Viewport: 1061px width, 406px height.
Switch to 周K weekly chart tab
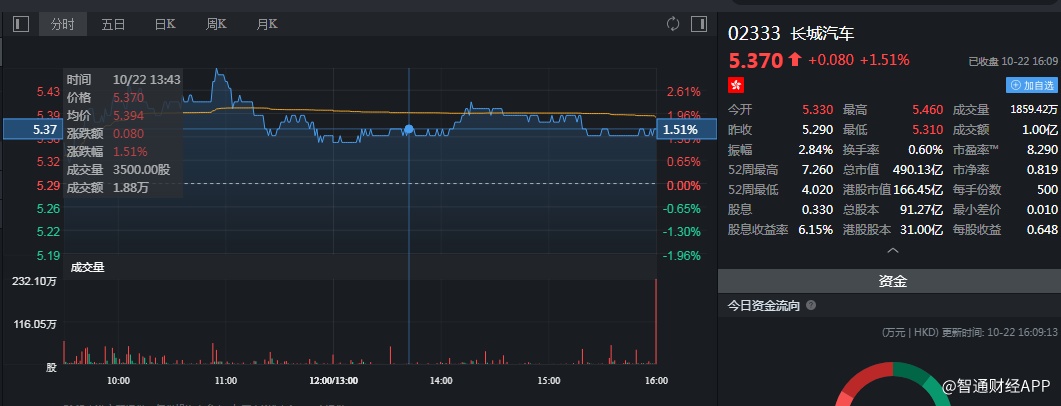(216, 24)
